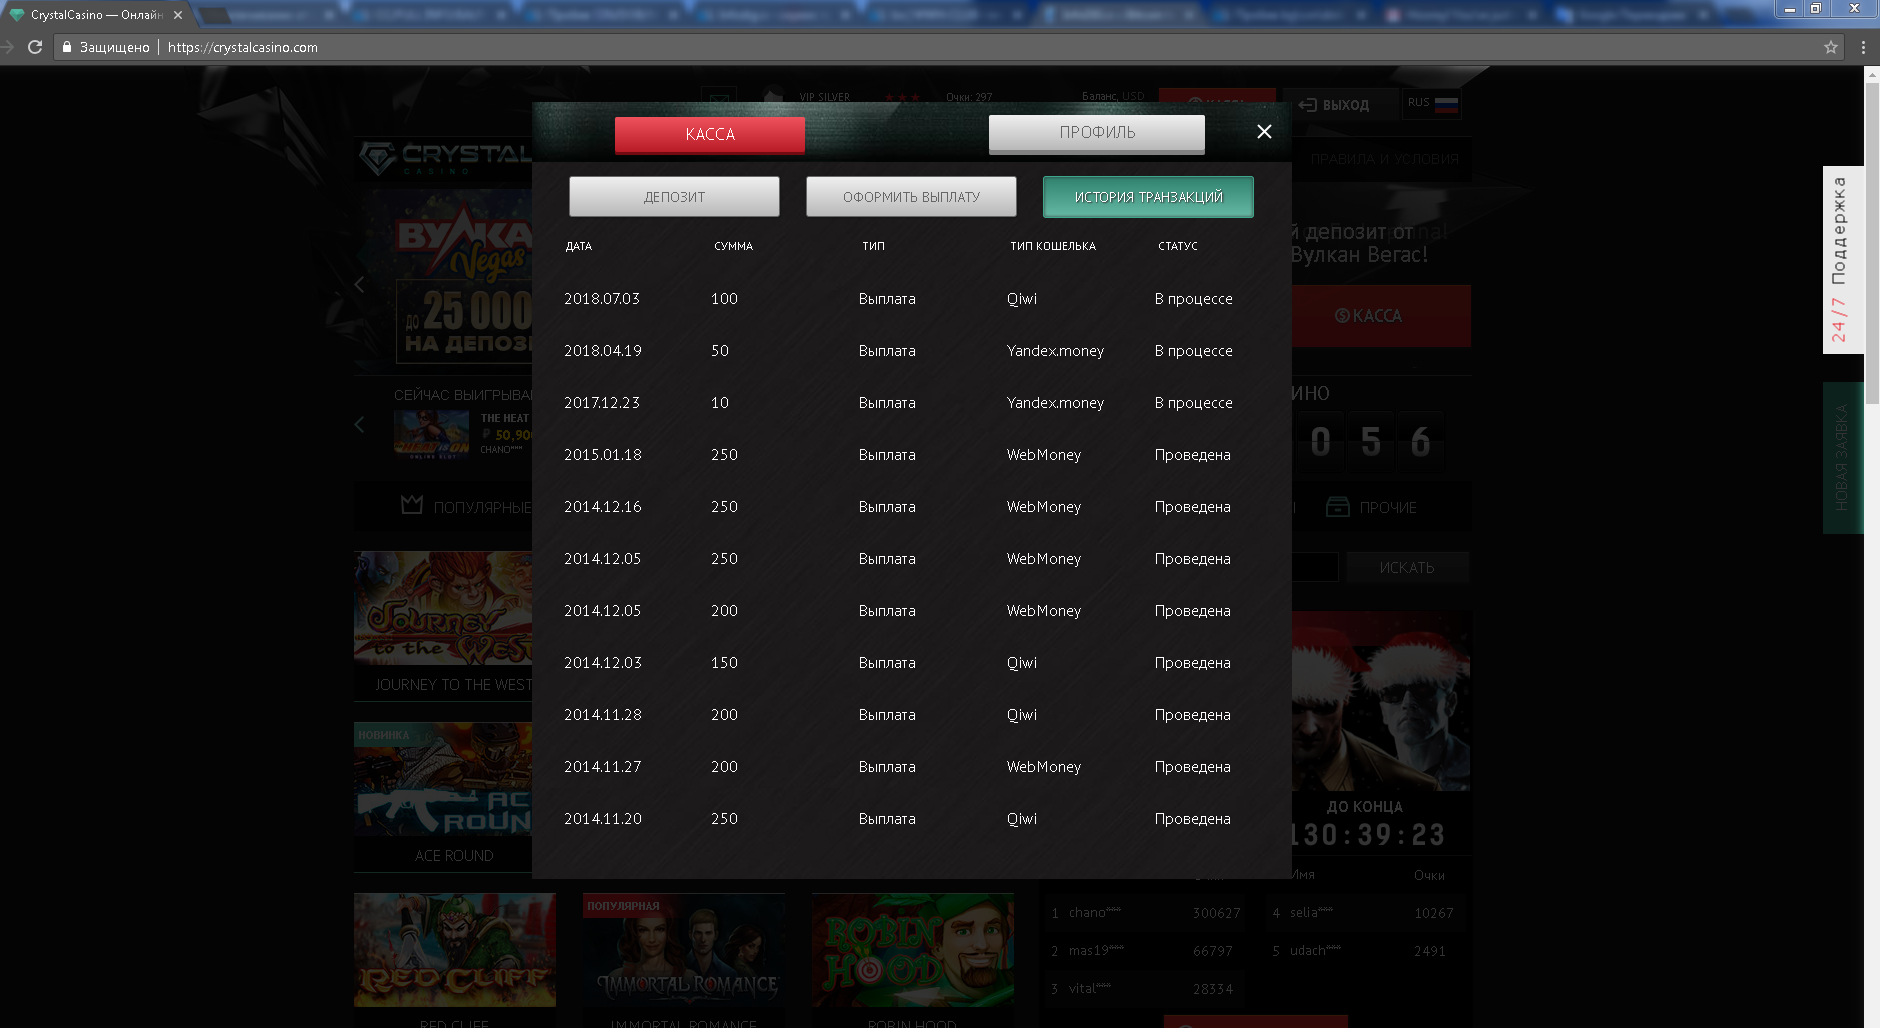Open the КАССА tab in modal
The width and height of the screenshot is (1880, 1028).
(x=710, y=135)
